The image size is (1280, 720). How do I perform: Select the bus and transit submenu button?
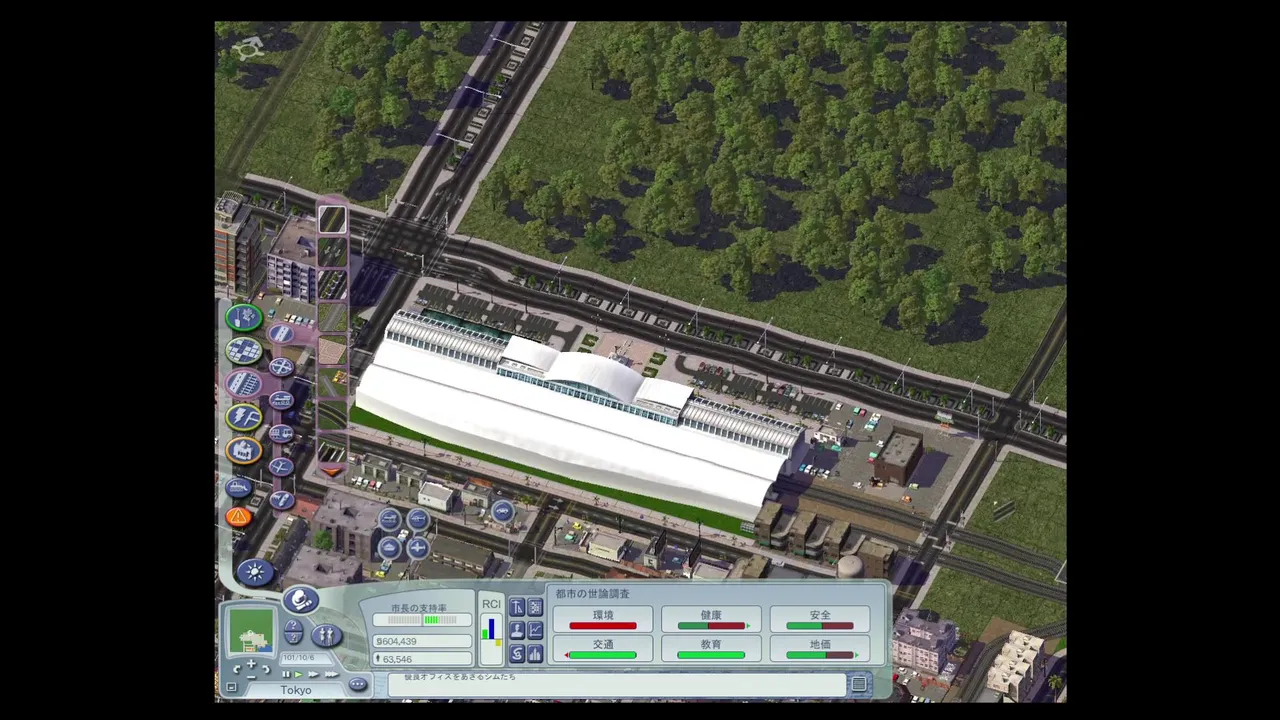point(281,434)
